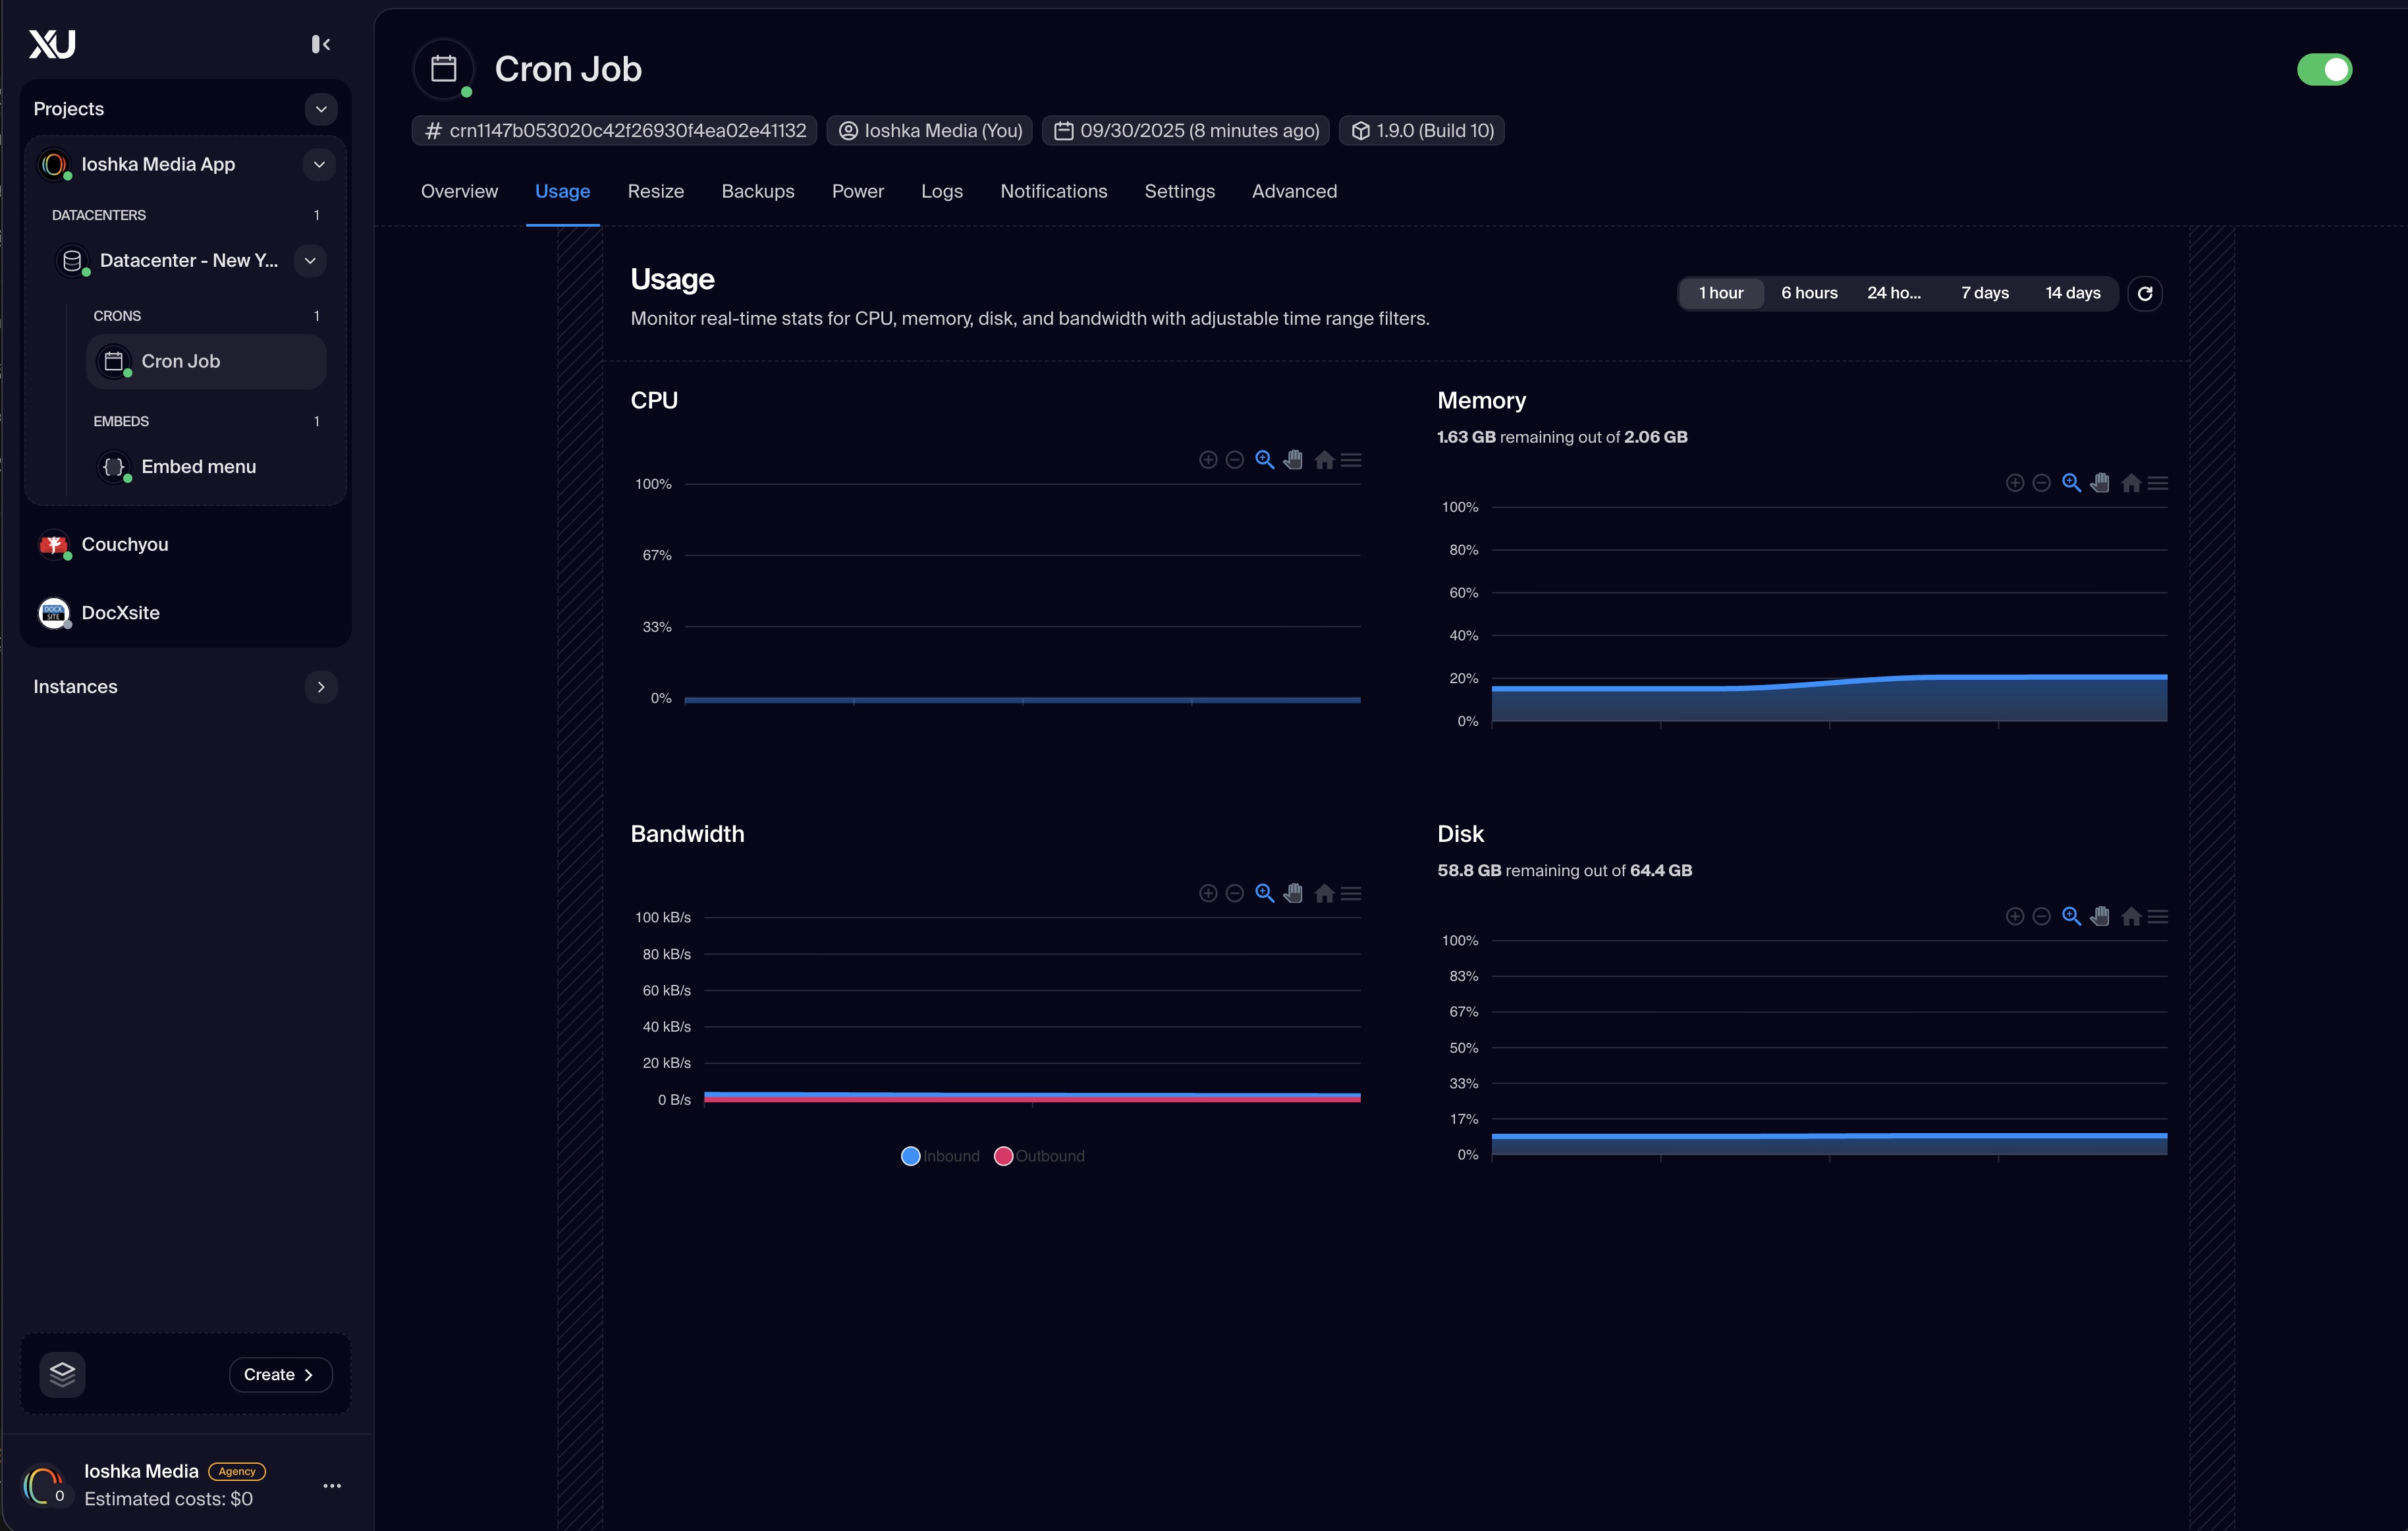The image size is (2408, 1531).
Task: Toggle the Cron Job power switch
Action: [x=2324, y=69]
